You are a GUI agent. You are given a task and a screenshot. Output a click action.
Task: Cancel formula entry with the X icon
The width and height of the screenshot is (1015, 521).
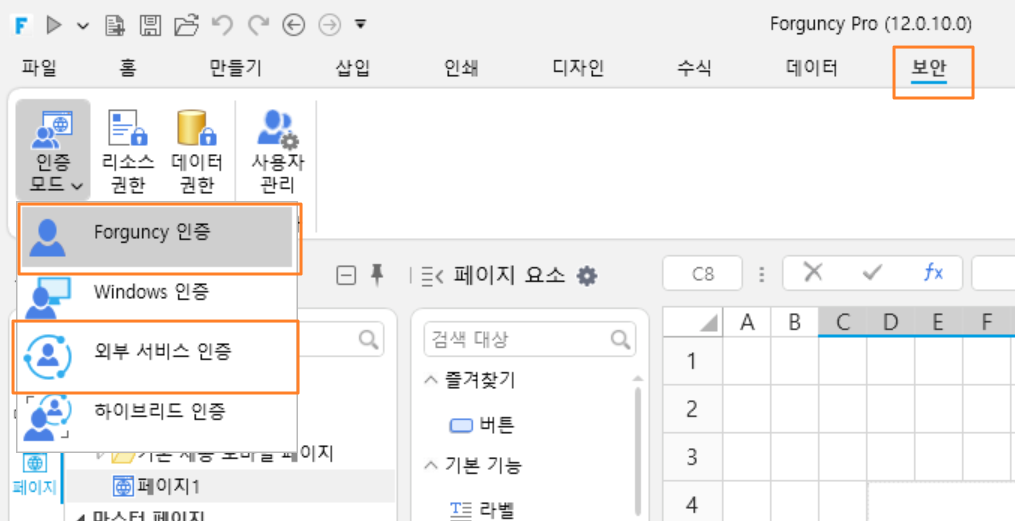(812, 272)
